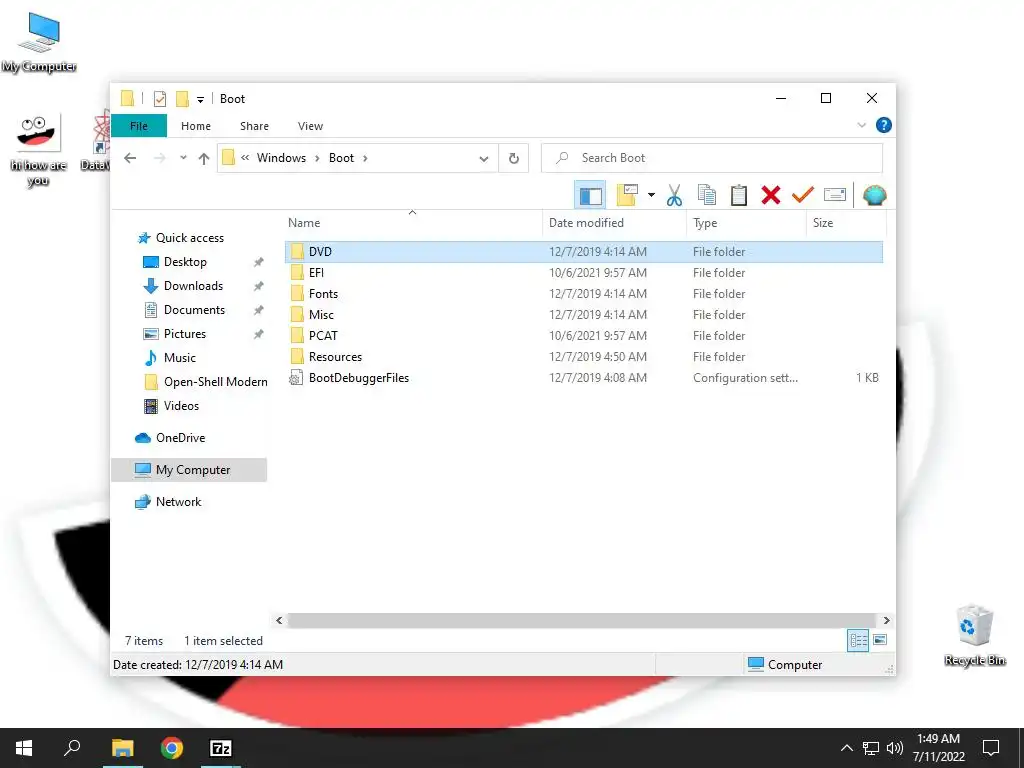1024x768 pixels.
Task: Open the Share ribbon tab
Action: click(x=254, y=126)
